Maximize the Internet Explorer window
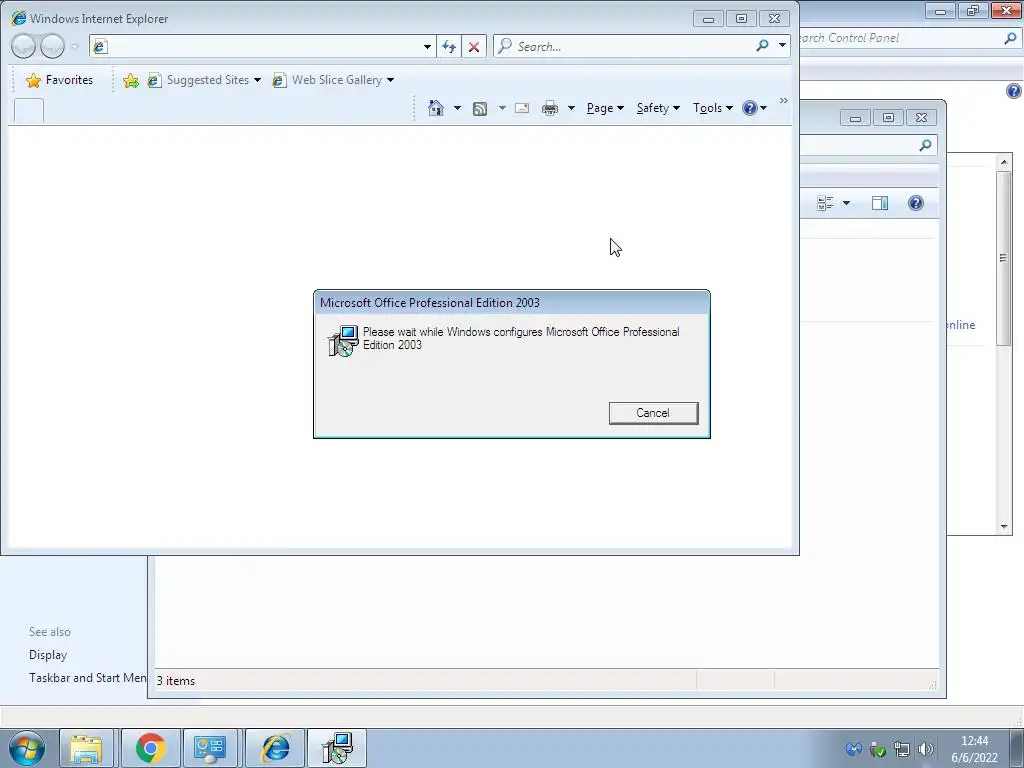 tap(741, 19)
